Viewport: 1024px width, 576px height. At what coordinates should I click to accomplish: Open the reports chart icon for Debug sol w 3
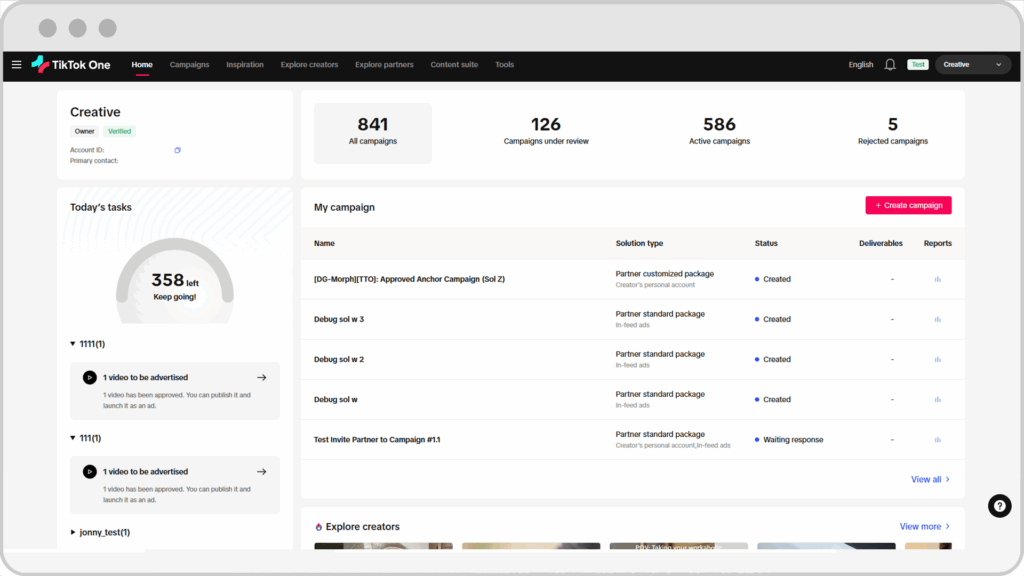point(937,320)
